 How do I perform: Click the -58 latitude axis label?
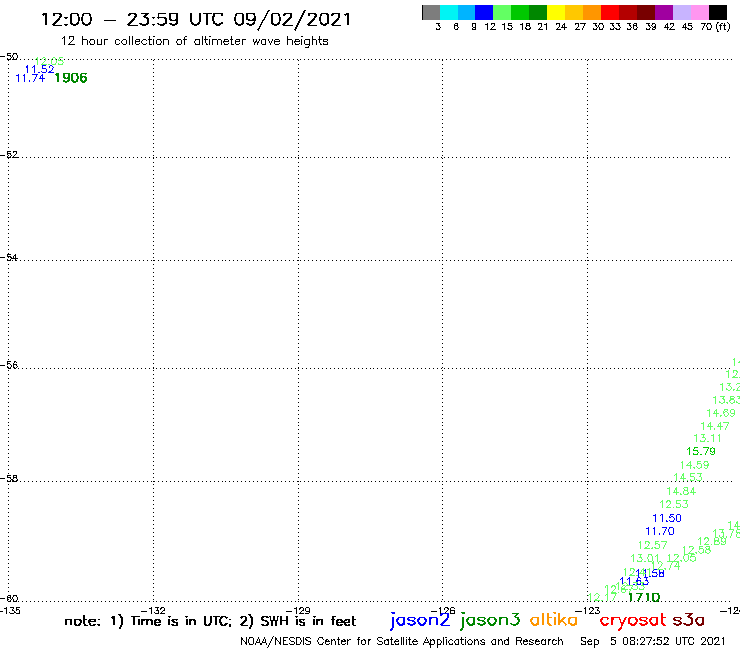(9, 479)
